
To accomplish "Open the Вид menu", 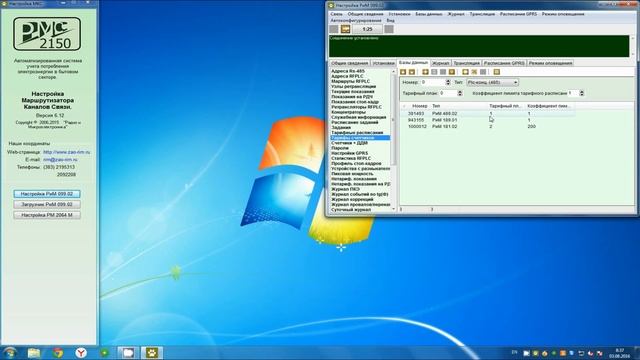I will (390, 20).
